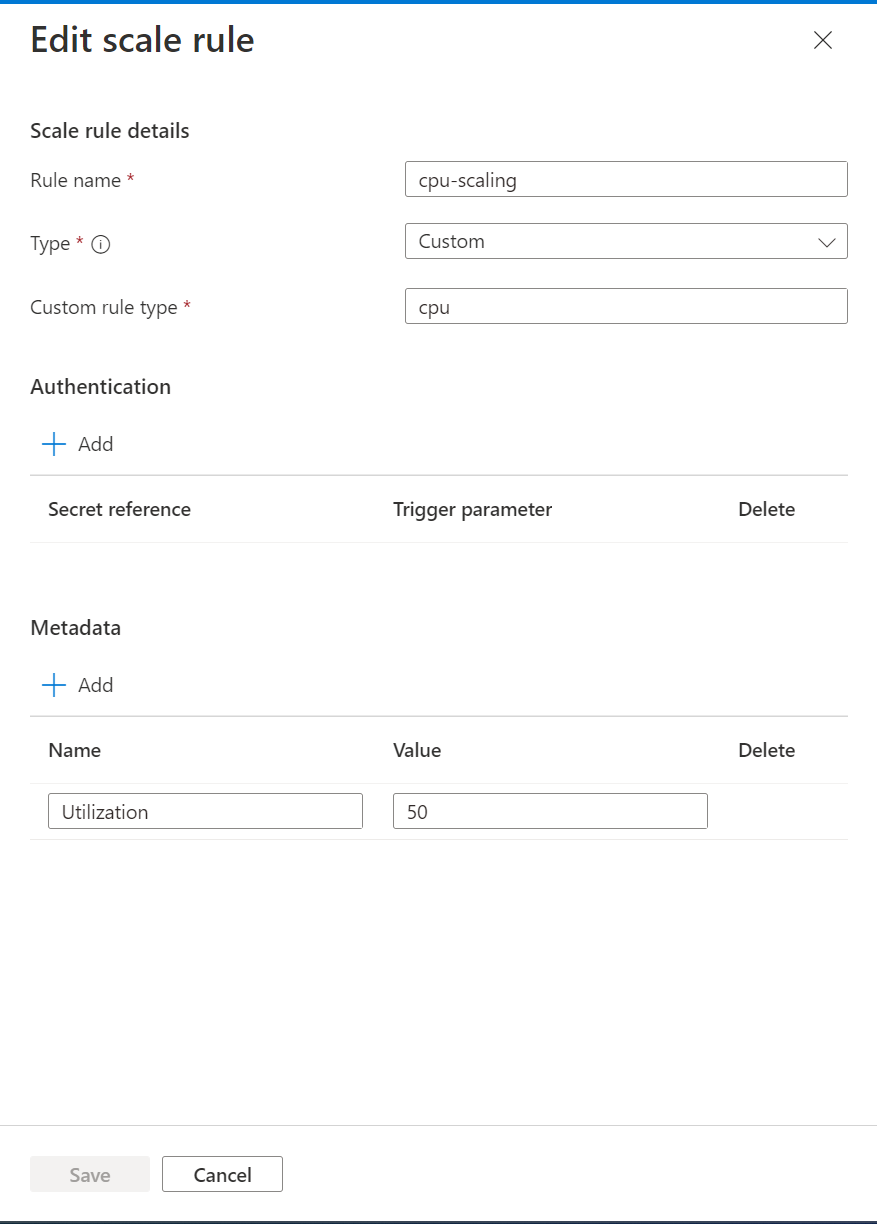The image size is (877, 1224).
Task: Click the plus Add icon under Metadata
Action: [53, 684]
